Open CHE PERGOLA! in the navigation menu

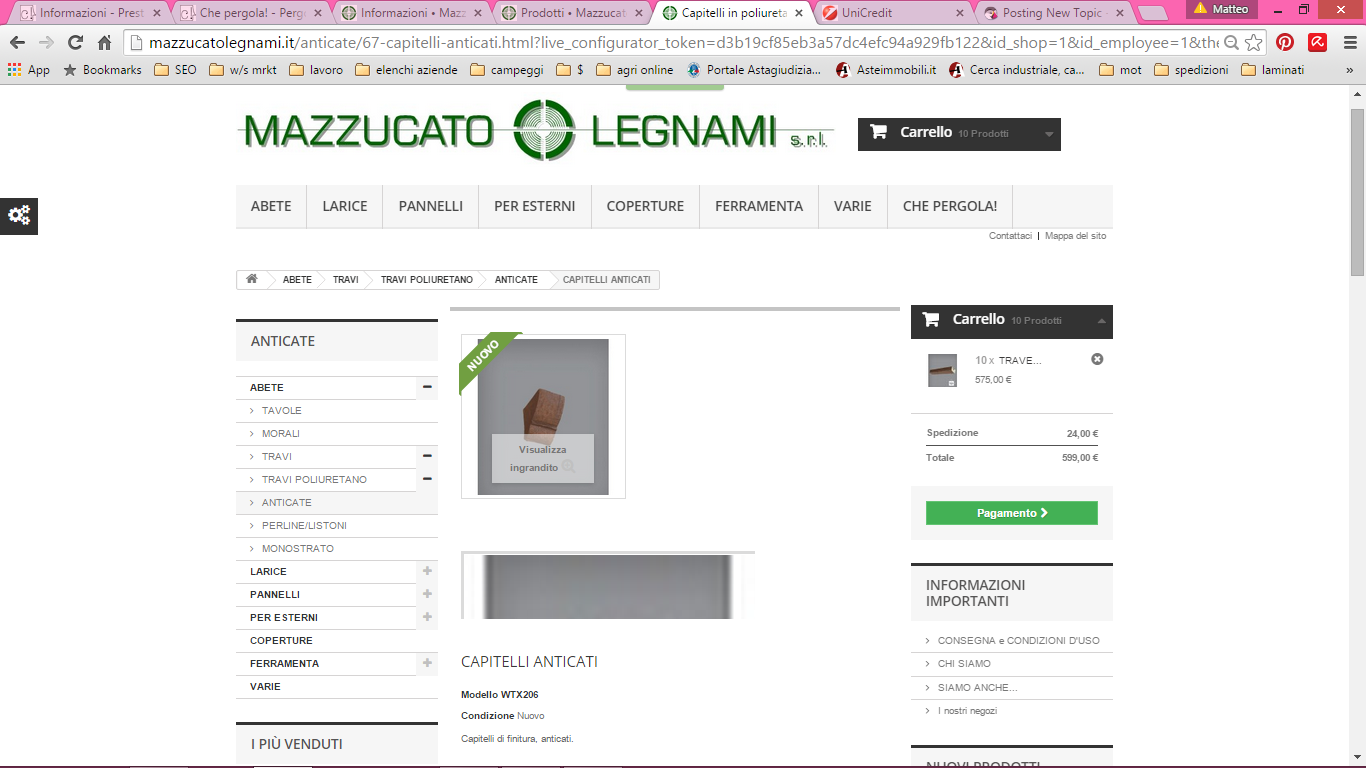pos(950,206)
